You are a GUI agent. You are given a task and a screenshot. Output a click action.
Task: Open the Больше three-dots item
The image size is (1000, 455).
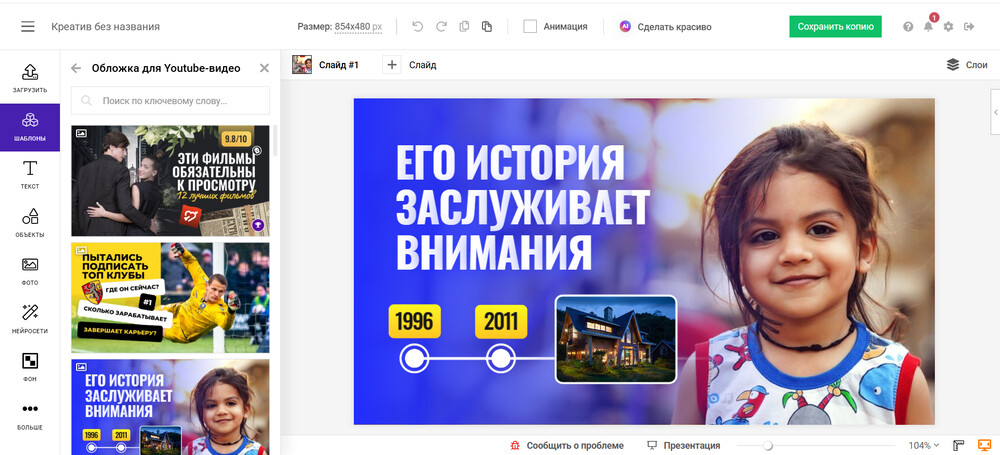point(30,415)
